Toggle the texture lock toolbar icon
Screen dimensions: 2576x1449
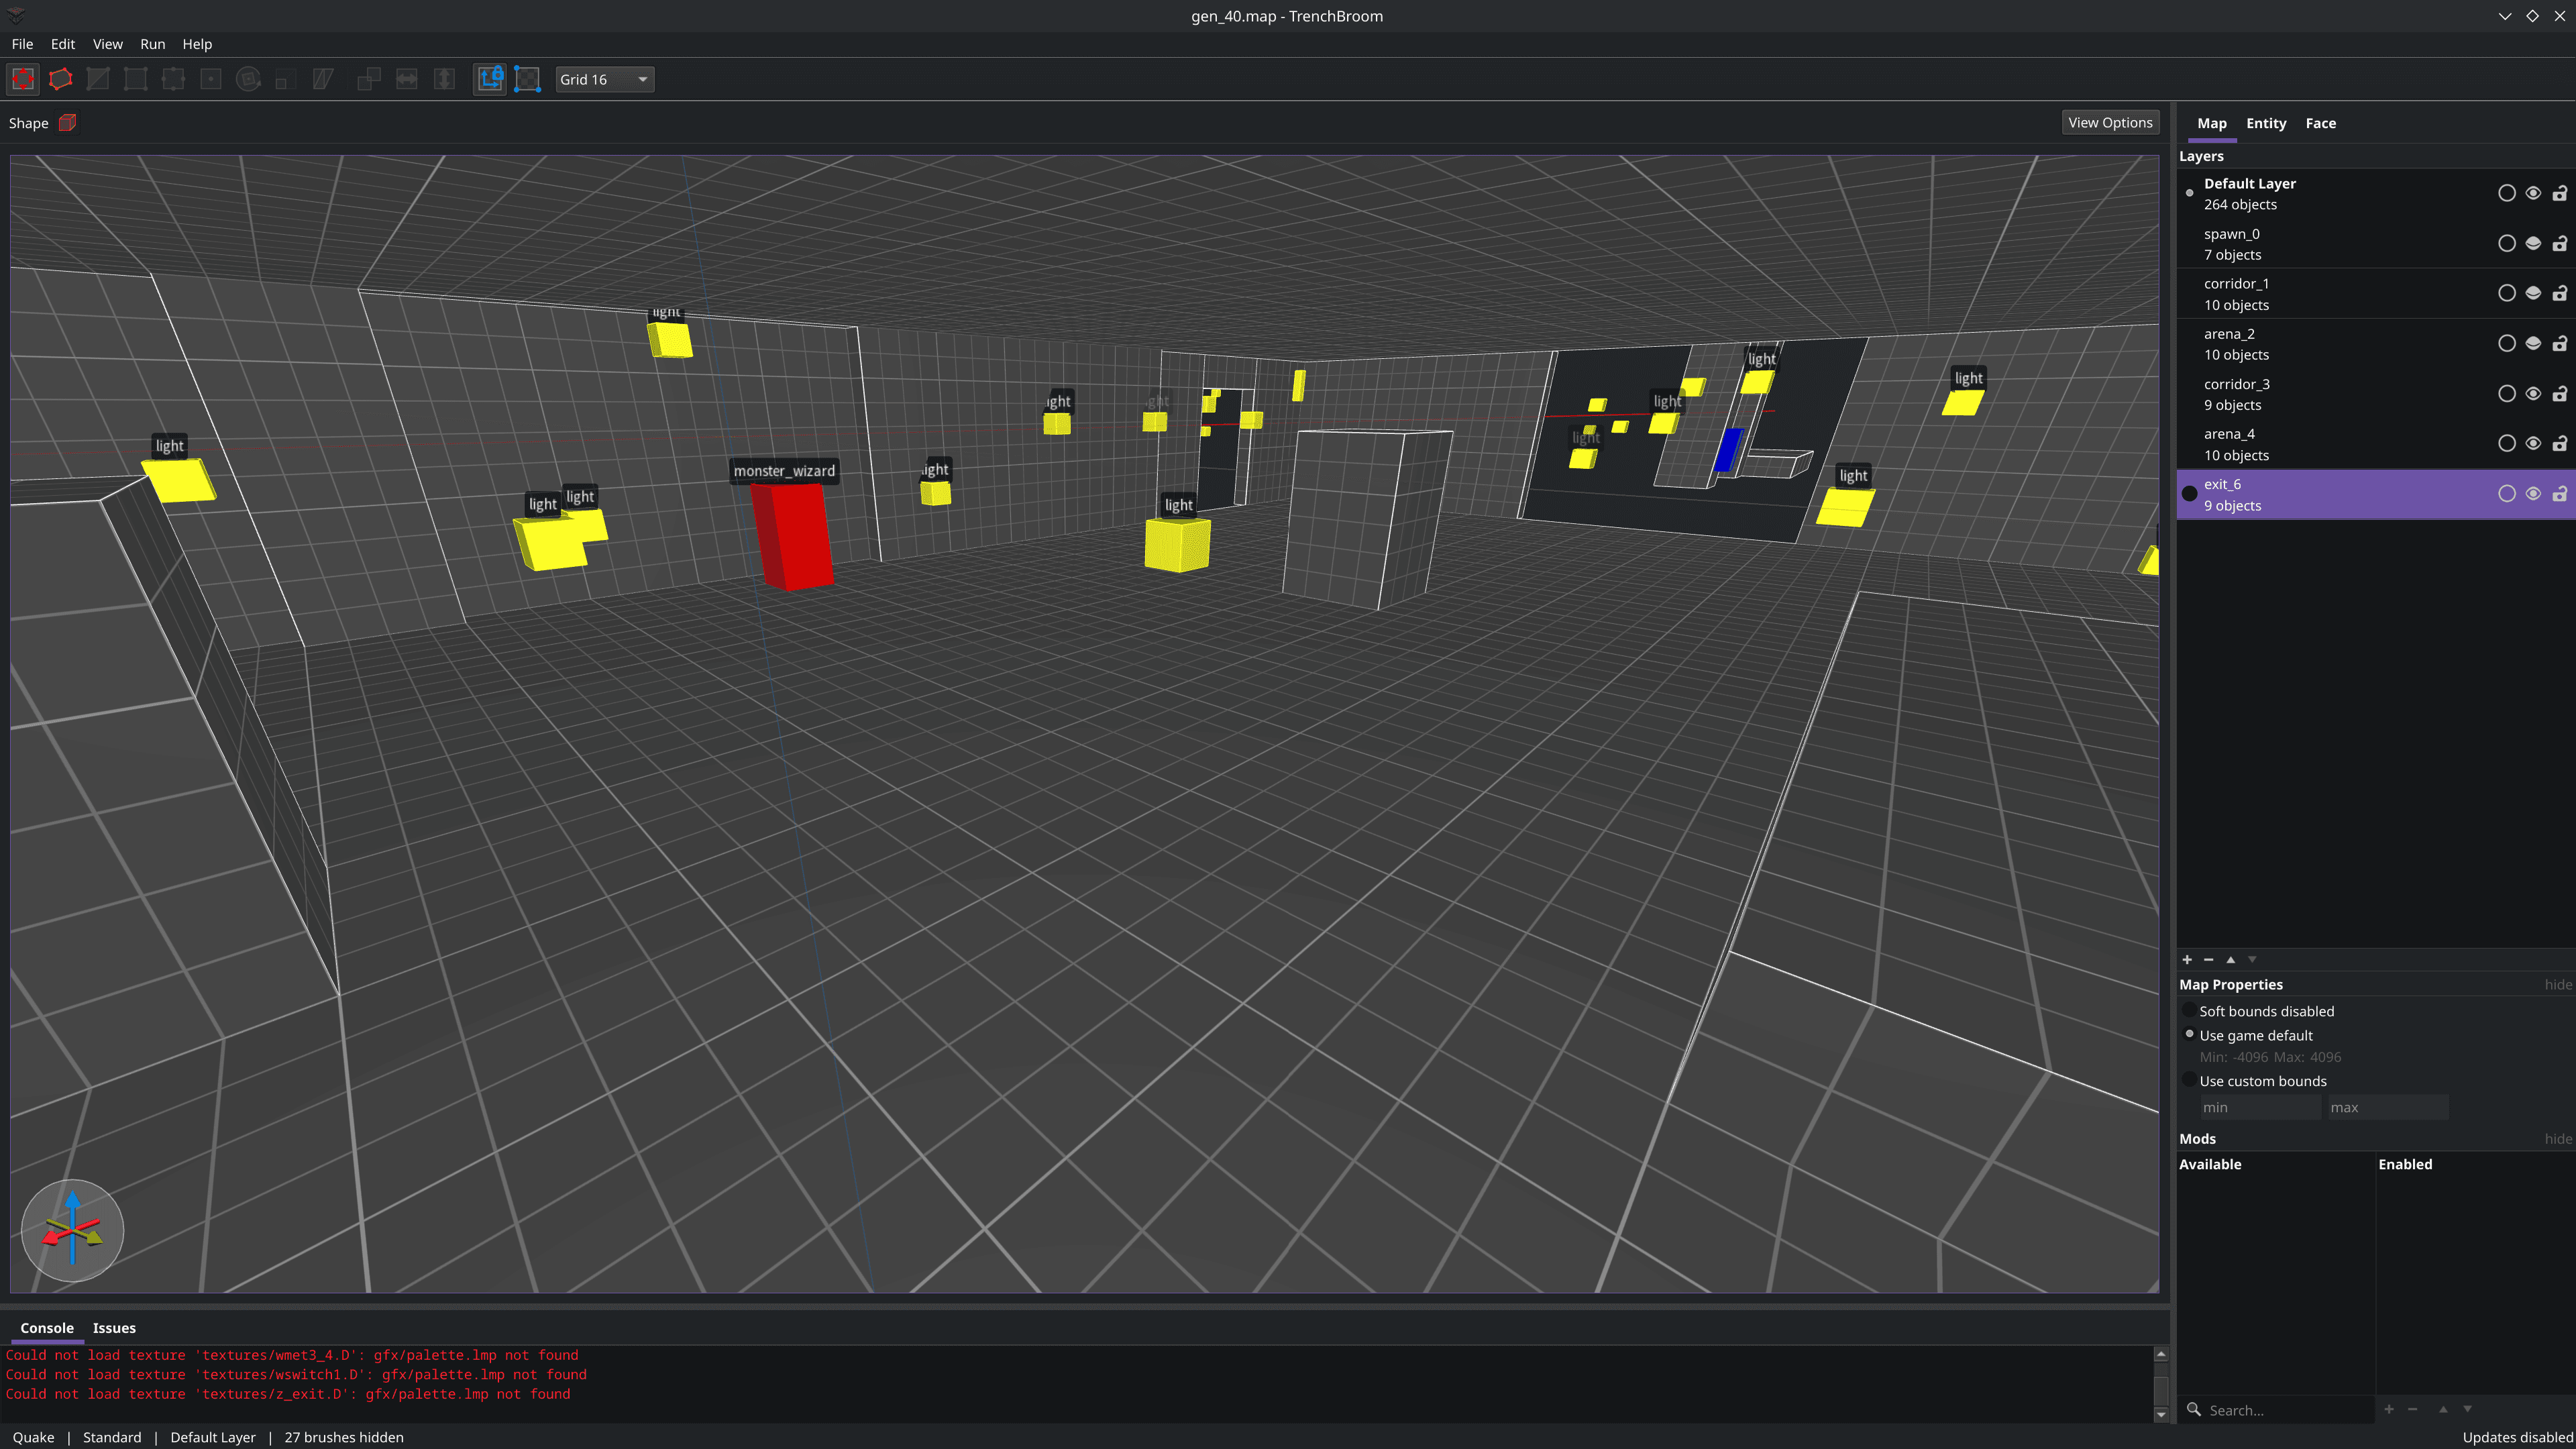click(490, 79)
